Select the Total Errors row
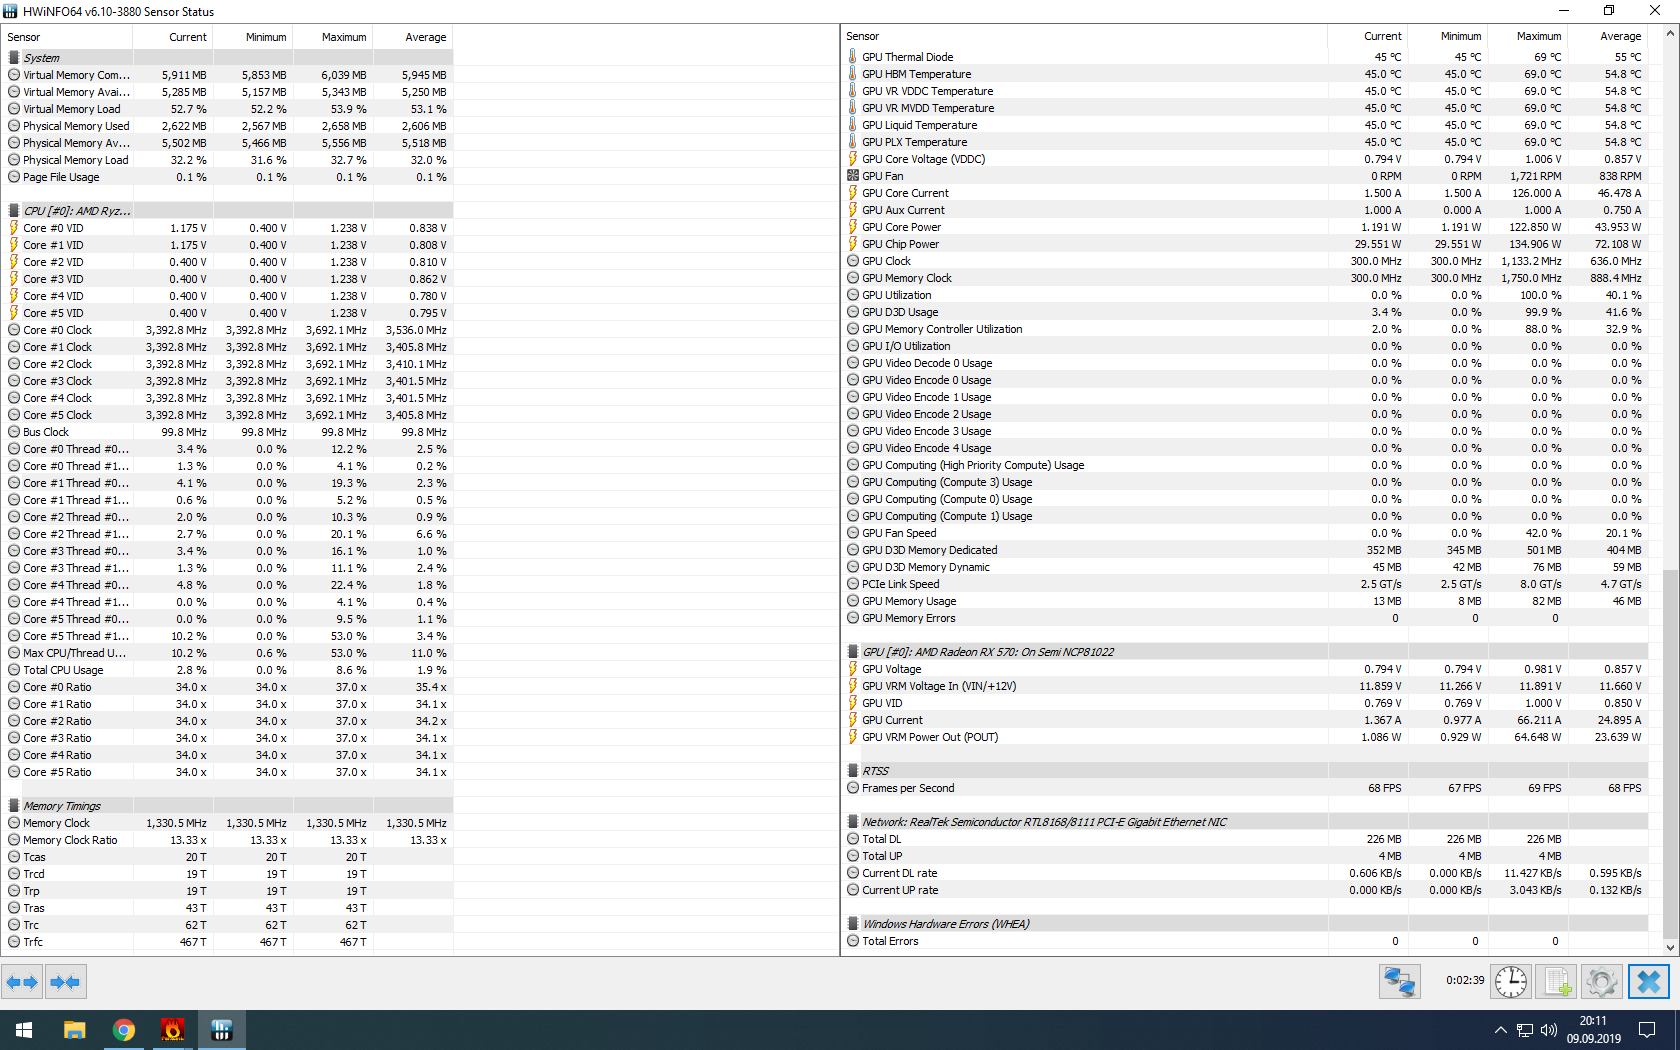Screen dimensions: 1680x1050 1245,941
